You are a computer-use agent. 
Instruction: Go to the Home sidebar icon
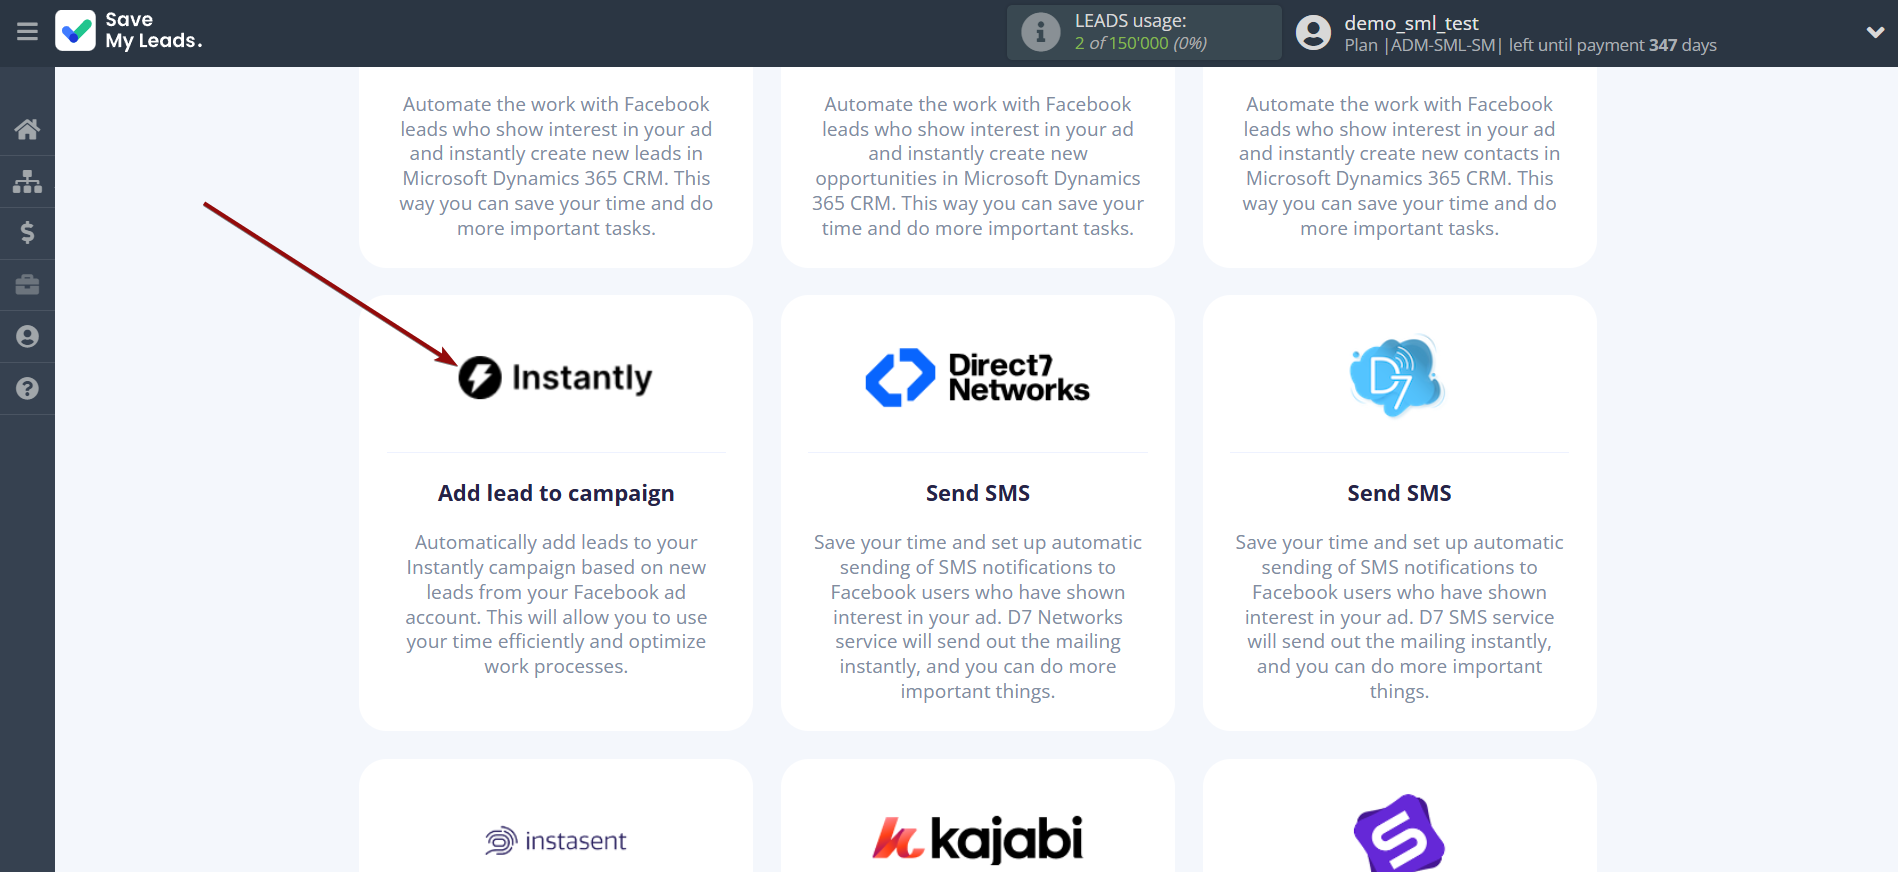coord(27,129)
